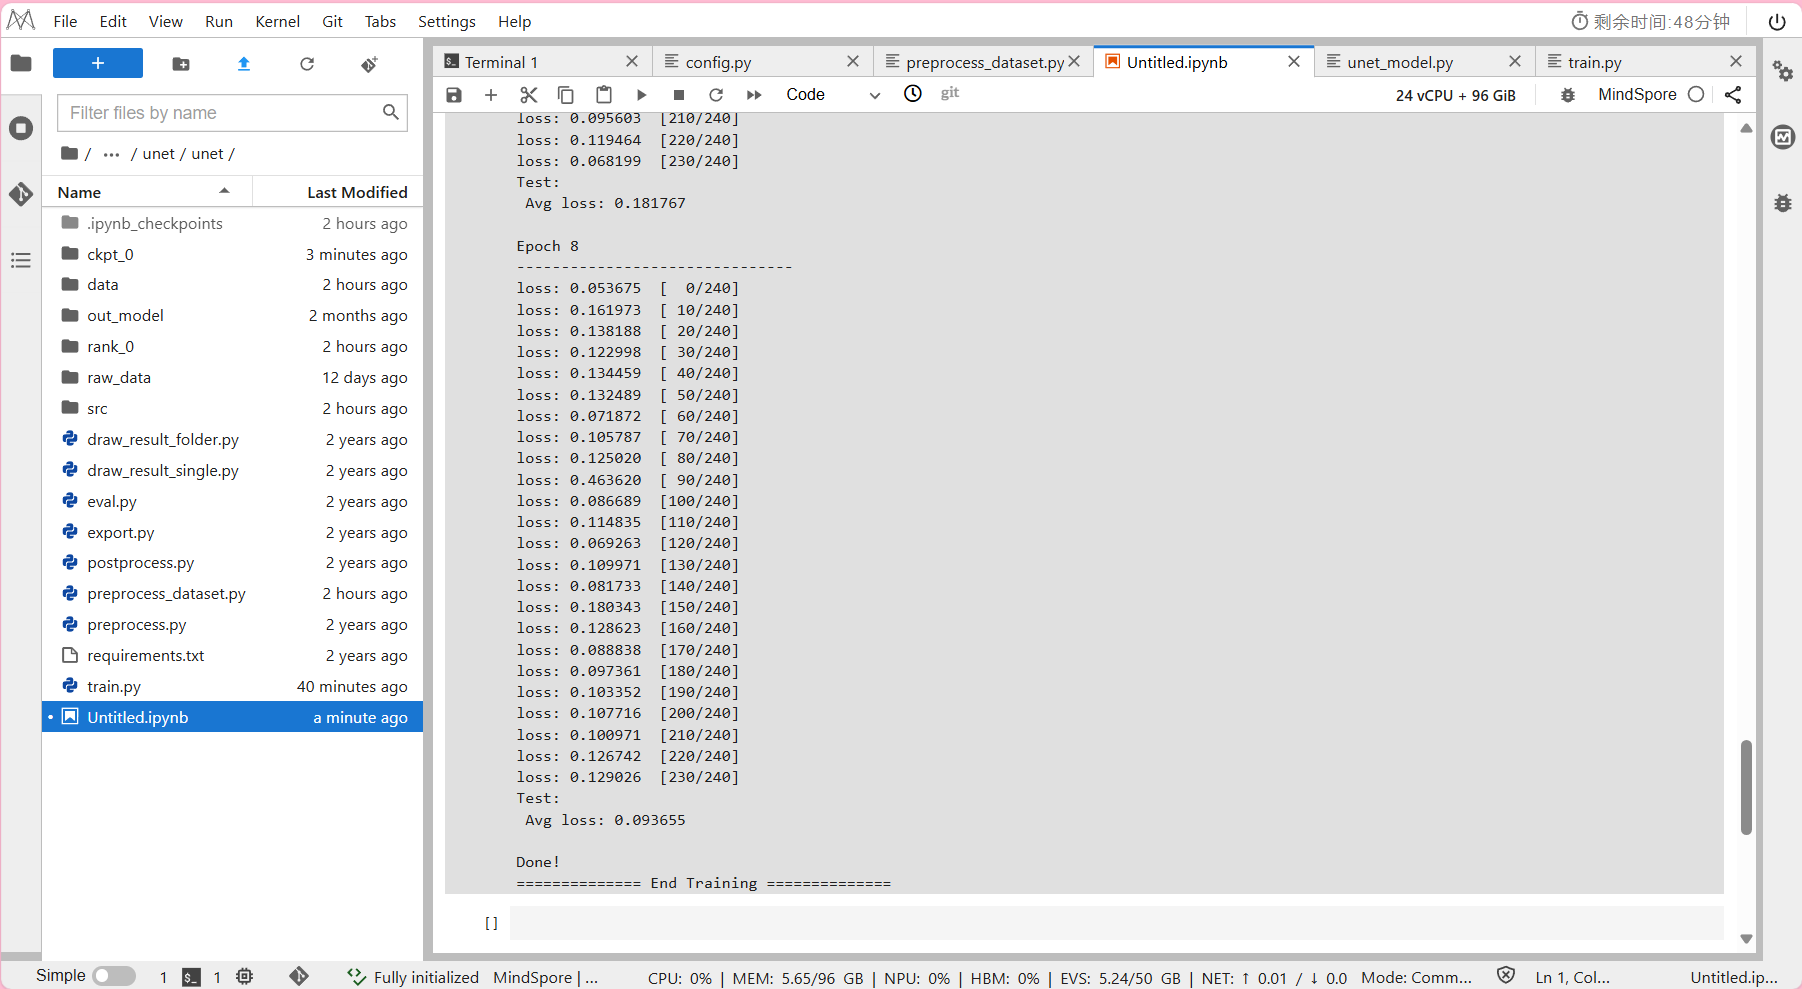This screenshot has width=1802, height=989.
Task: Enable debugger with bug icon in toolbar
Action: (1568, 95)
